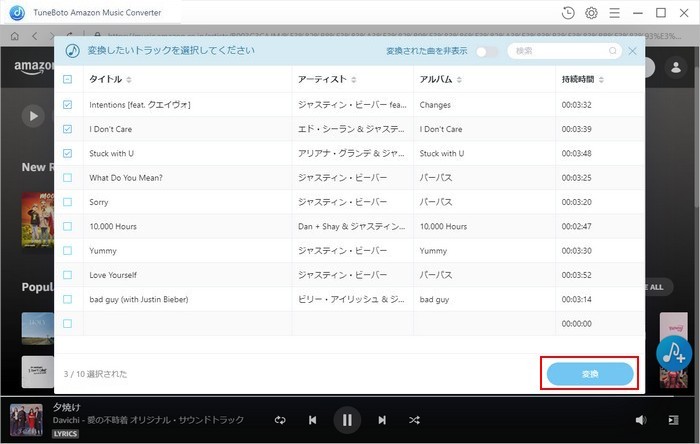Toggle the select-all checkbox in header
This screenshot has height=444, width=700.
tap(67, 79)
